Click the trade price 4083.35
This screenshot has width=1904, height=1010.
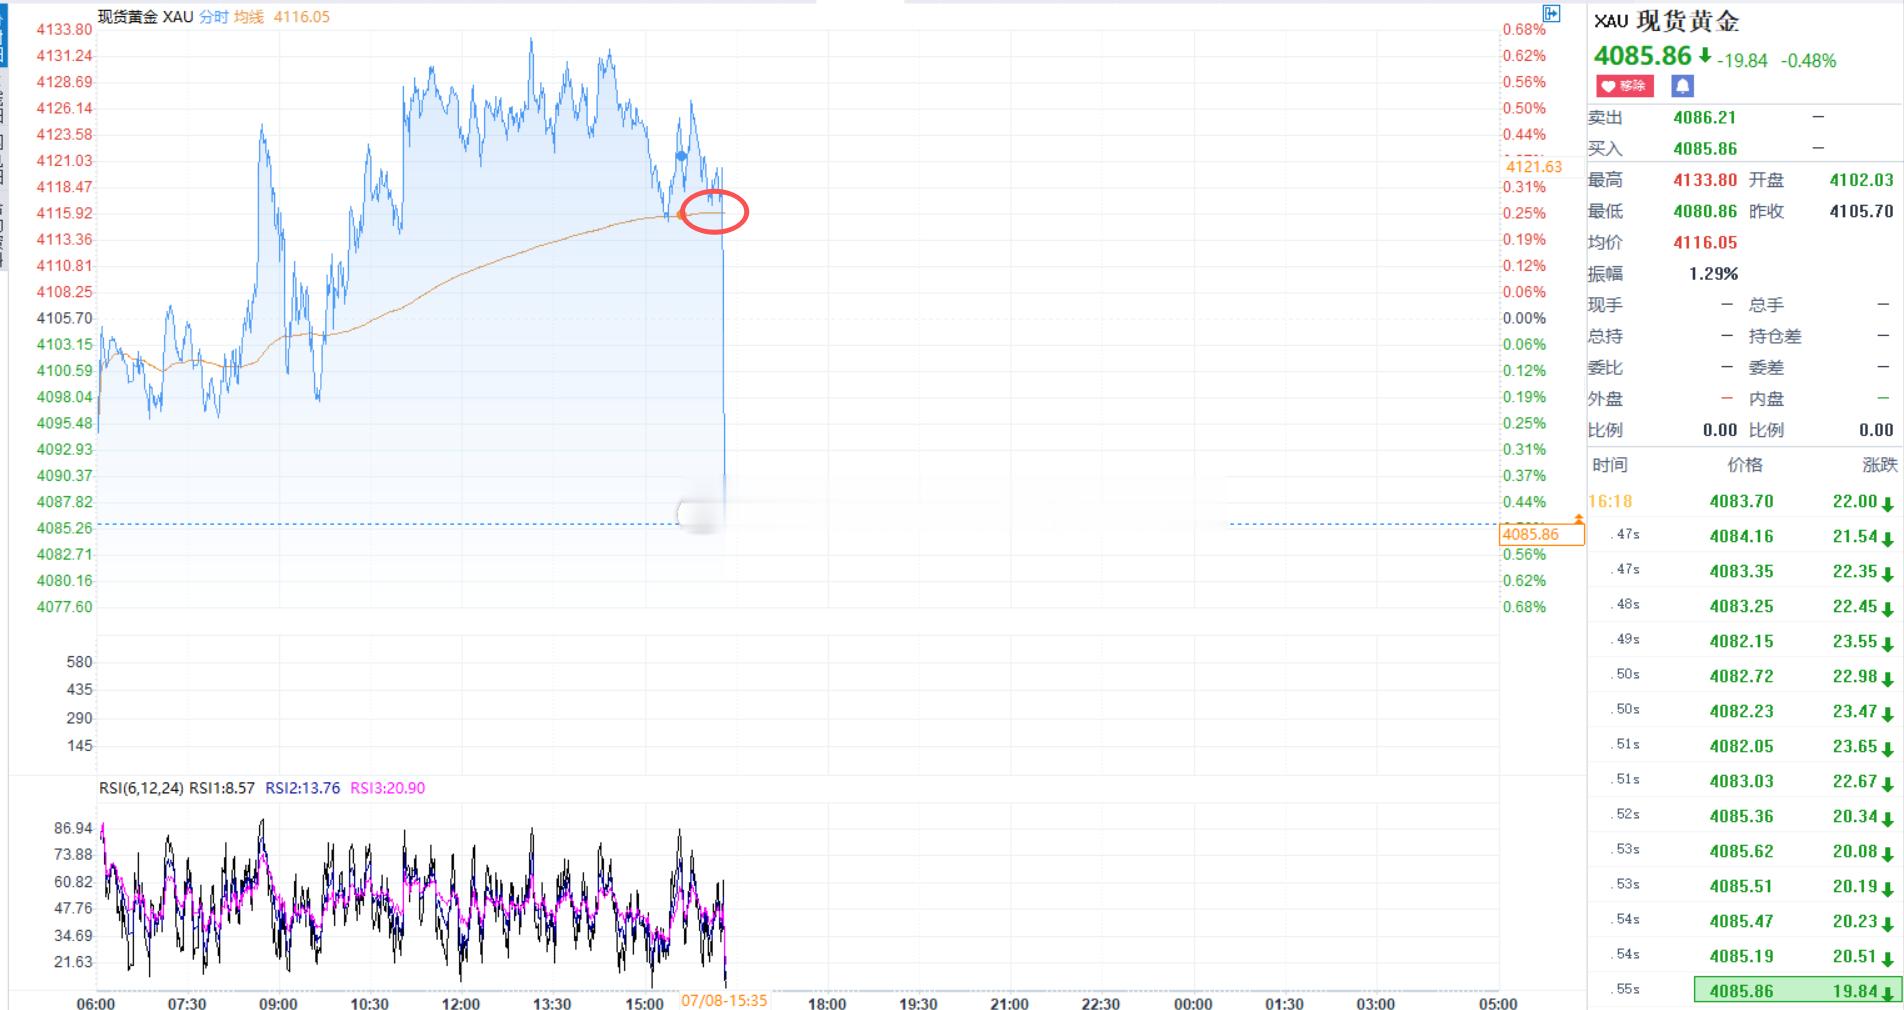point(1741,572)
